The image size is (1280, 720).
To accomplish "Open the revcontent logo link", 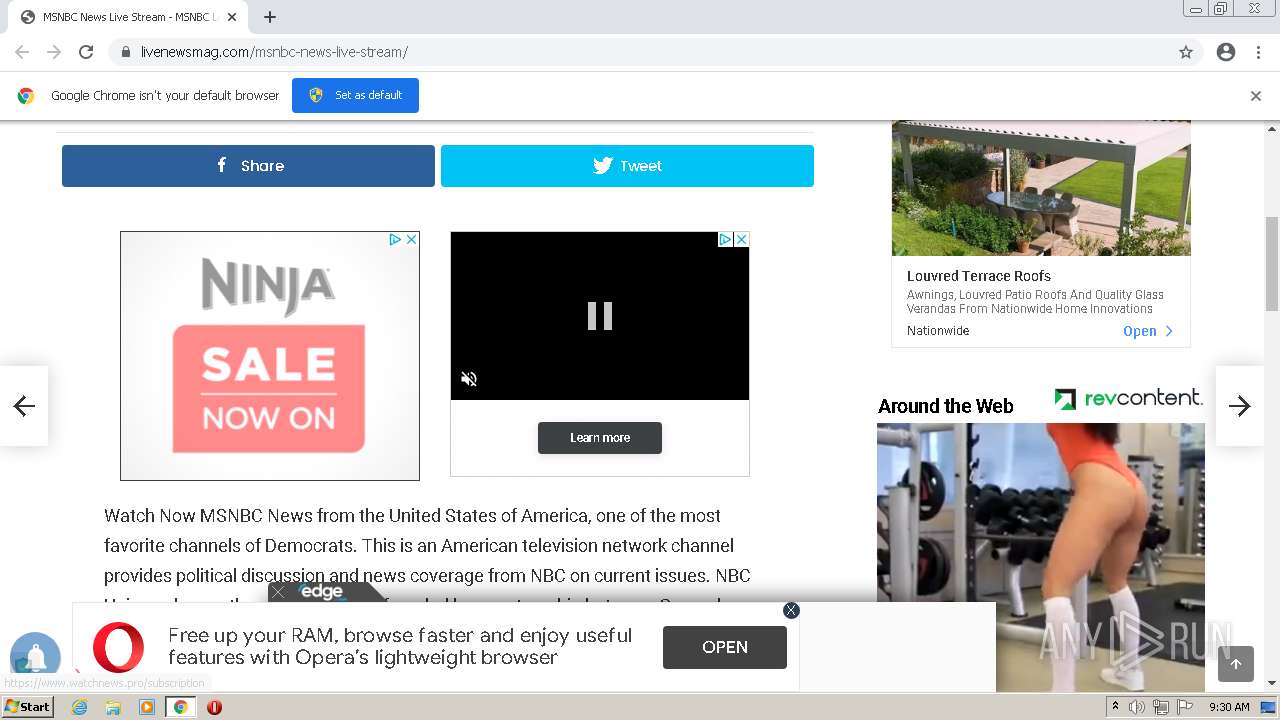I will 1129,399.
